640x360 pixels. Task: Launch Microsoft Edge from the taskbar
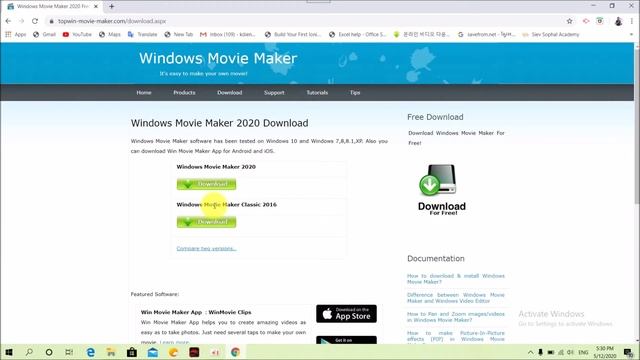[91, 352]
